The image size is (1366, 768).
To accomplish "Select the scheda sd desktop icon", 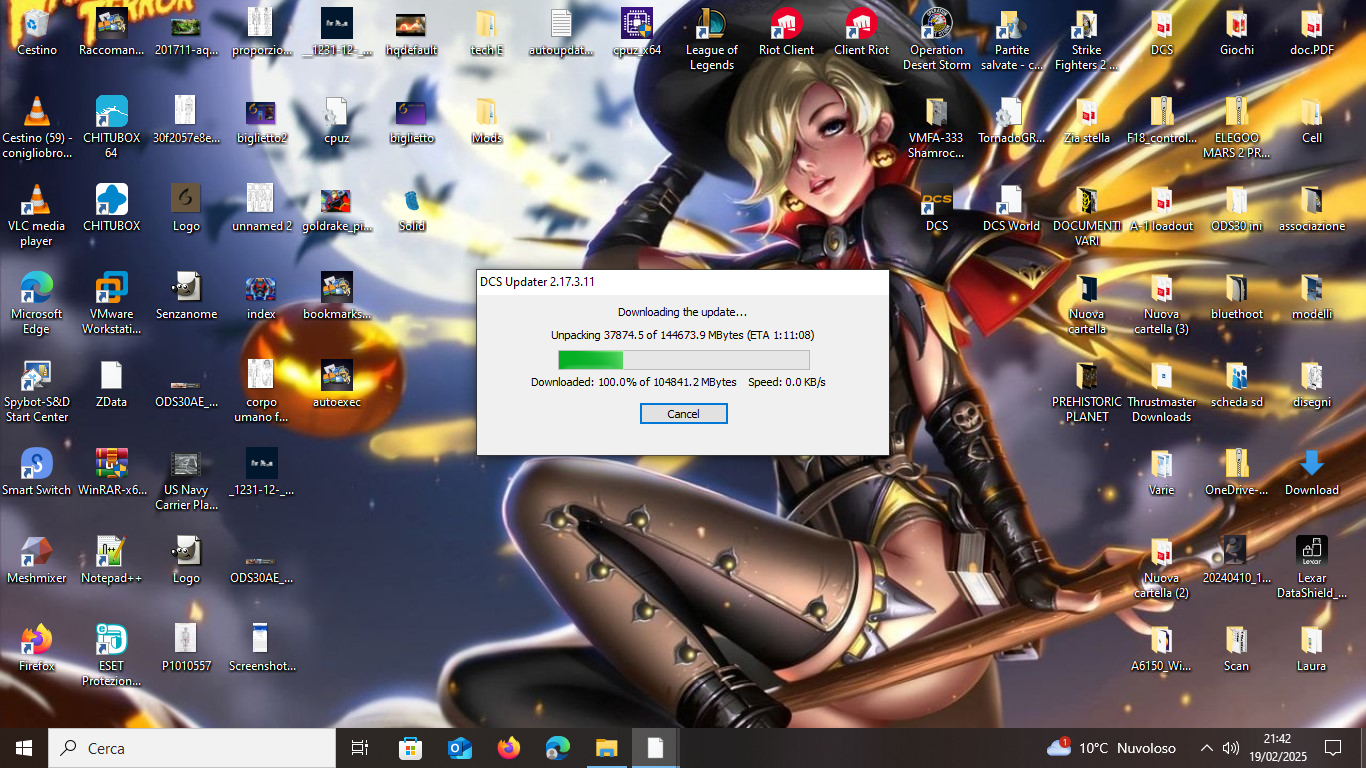I will tap(1236, 383).
